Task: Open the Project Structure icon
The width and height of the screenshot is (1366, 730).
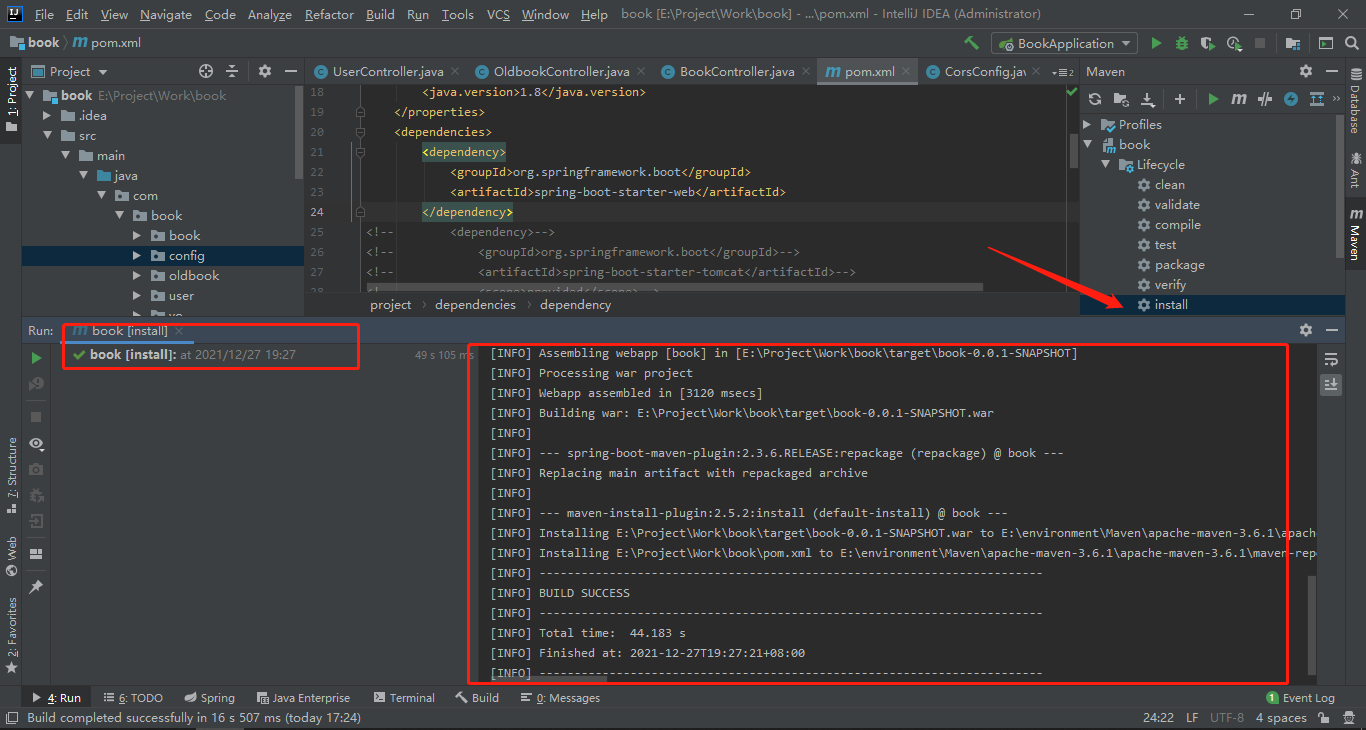Action: pos(1294,43)
